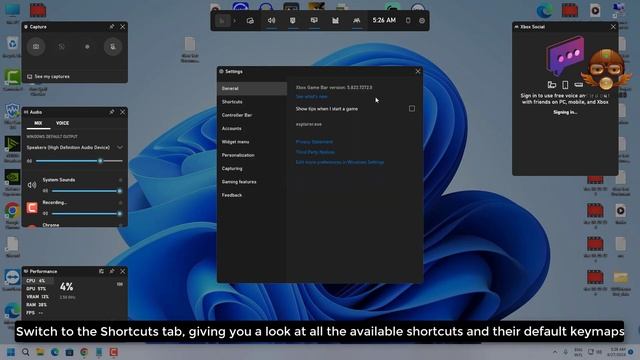Open the Personalization settings tab
640x360 pixels.
tap(252, 155)
